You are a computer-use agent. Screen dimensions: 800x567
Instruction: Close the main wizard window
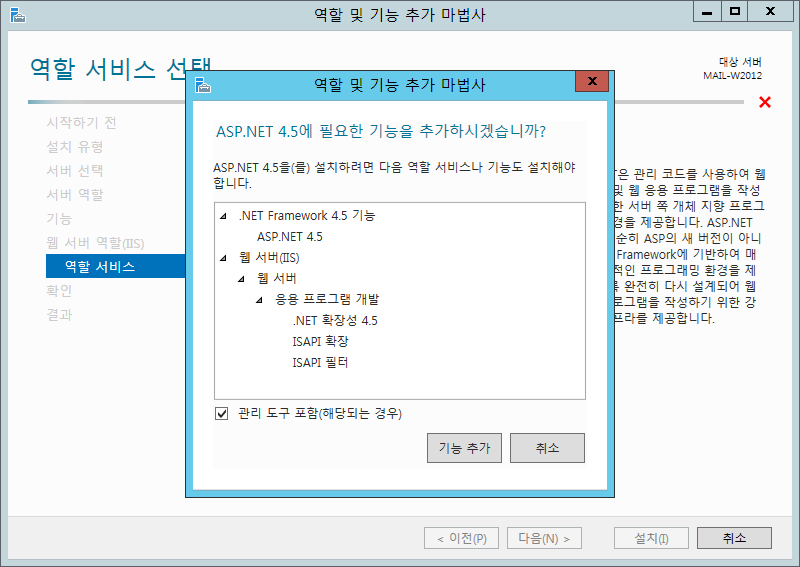tap(770, 11)
